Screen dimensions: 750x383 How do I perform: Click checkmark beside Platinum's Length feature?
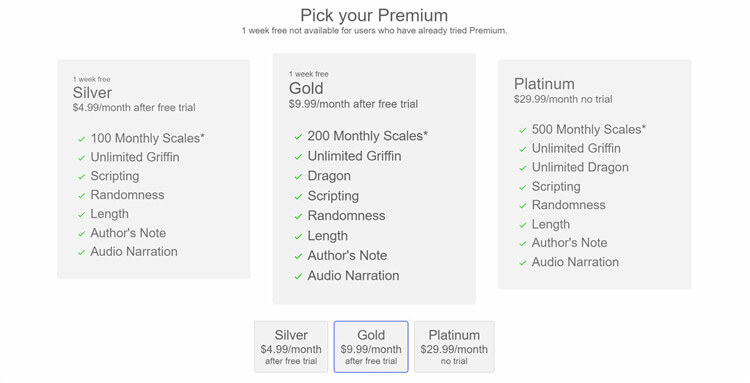[523, 225]
